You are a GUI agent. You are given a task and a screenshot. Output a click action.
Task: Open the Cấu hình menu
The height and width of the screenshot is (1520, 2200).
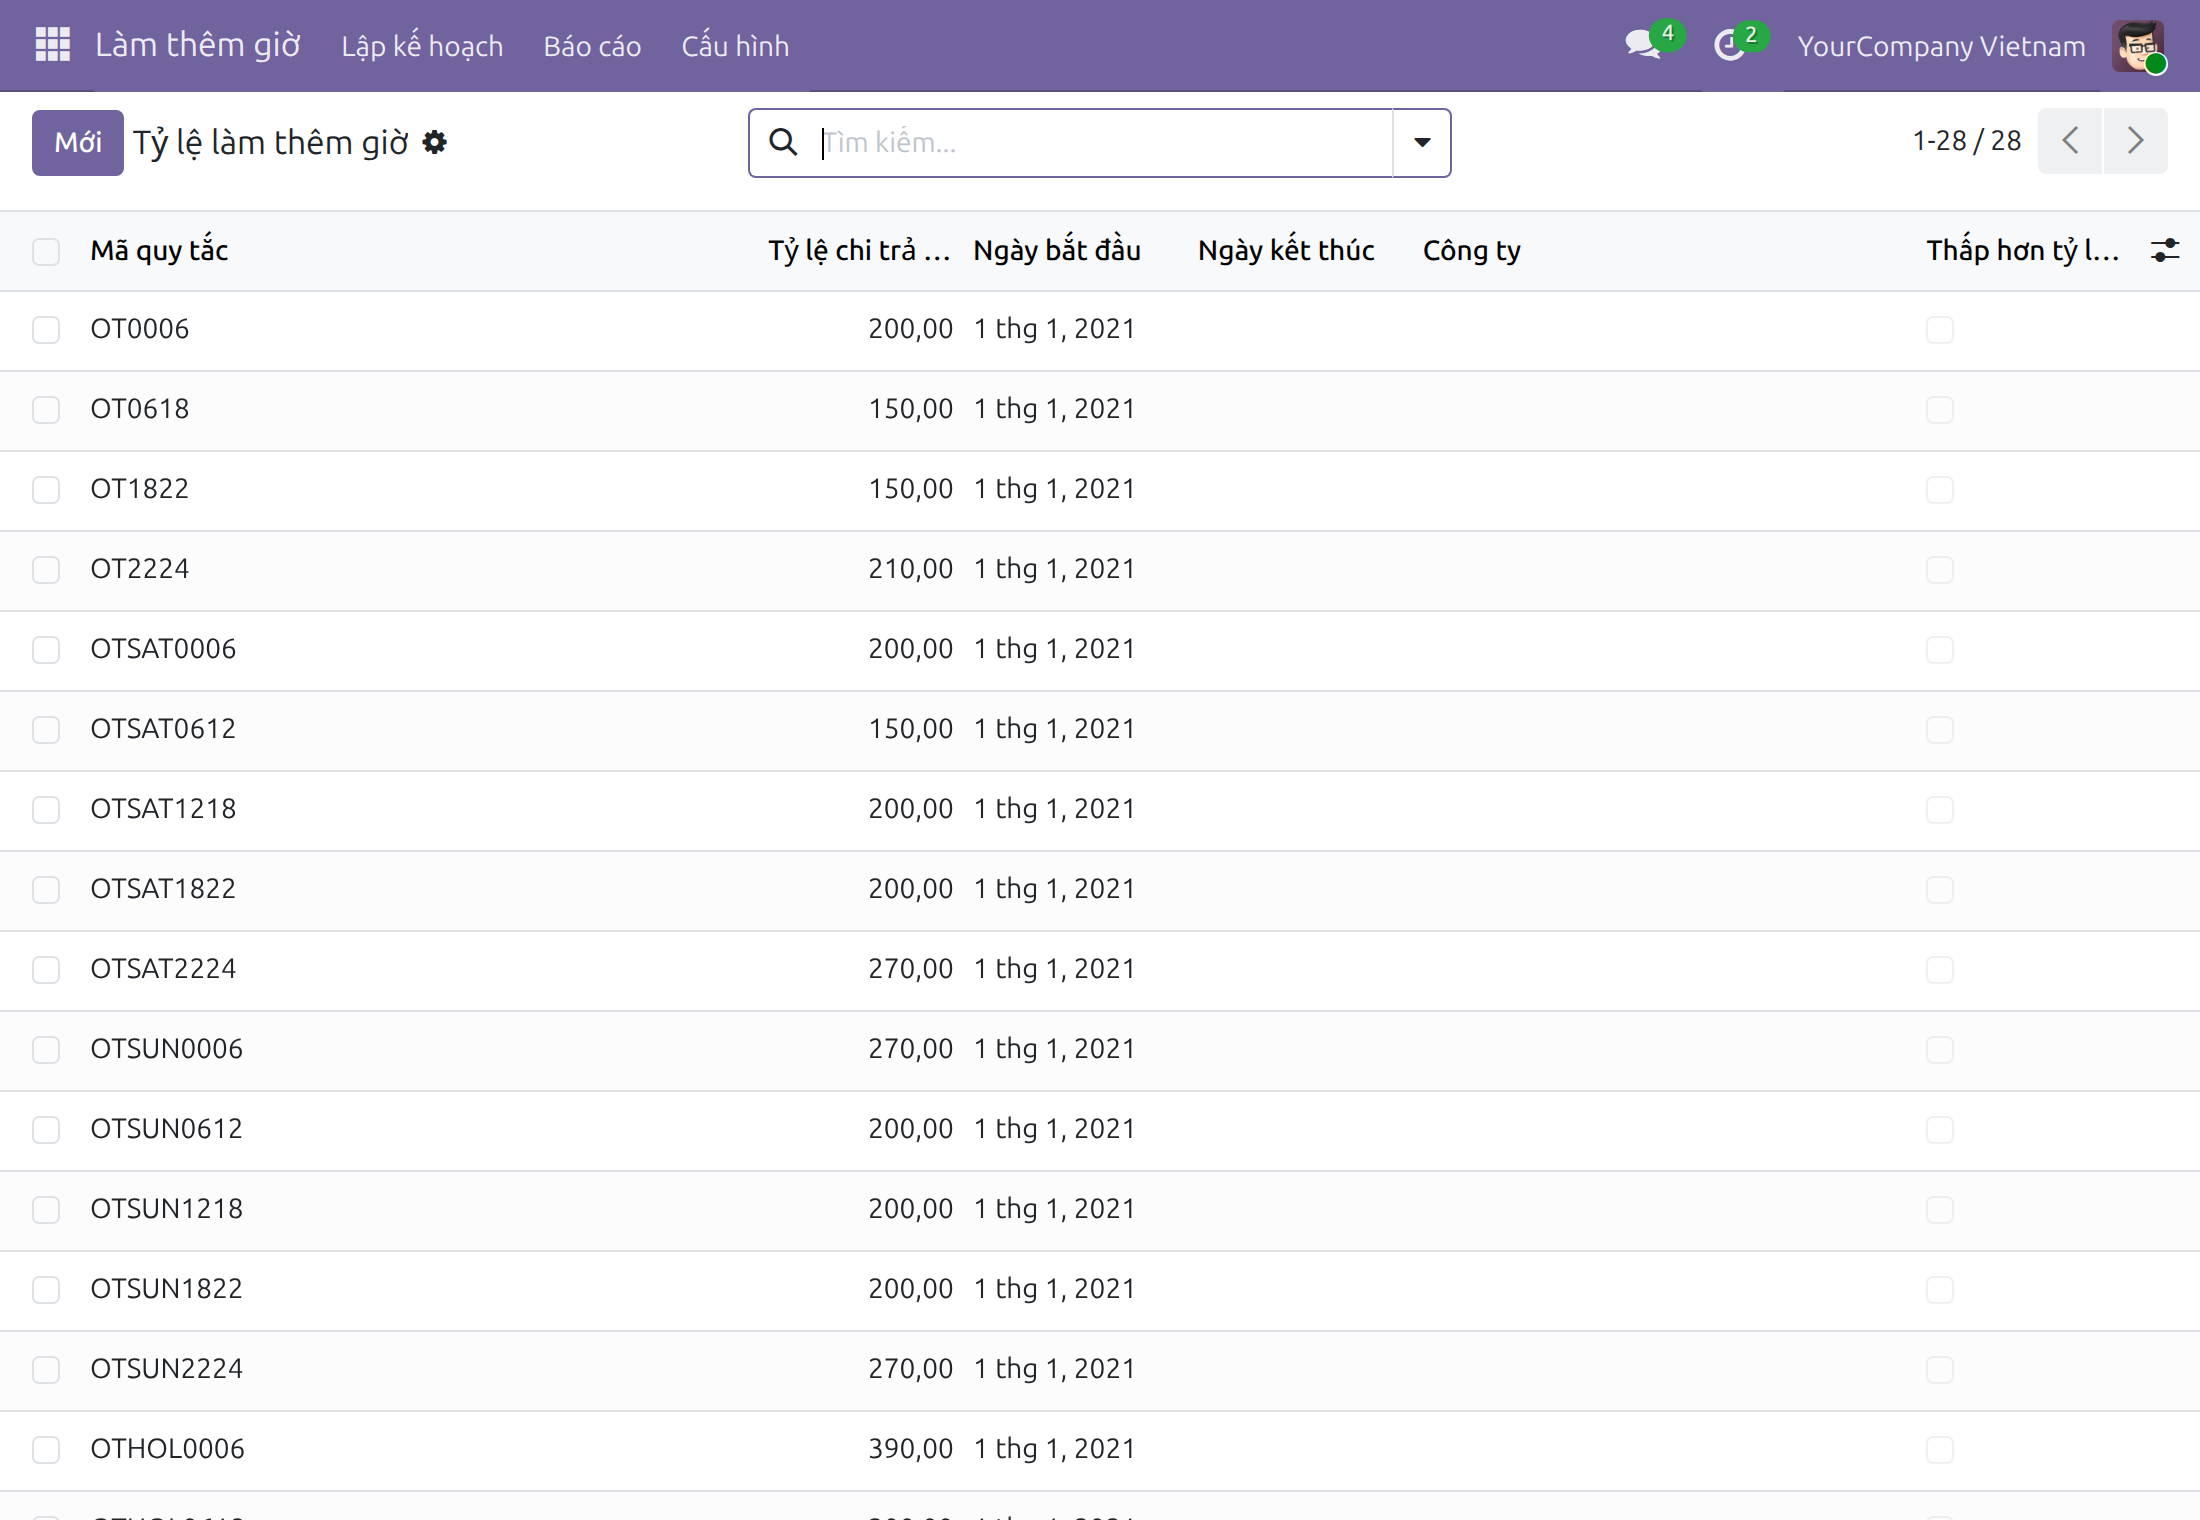coord(735,46)
